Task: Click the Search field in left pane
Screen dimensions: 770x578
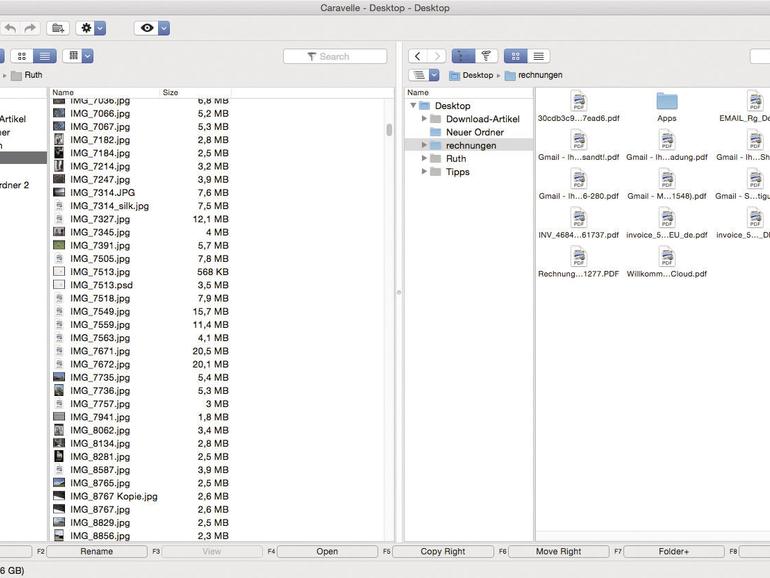Action: pos(335,57)
